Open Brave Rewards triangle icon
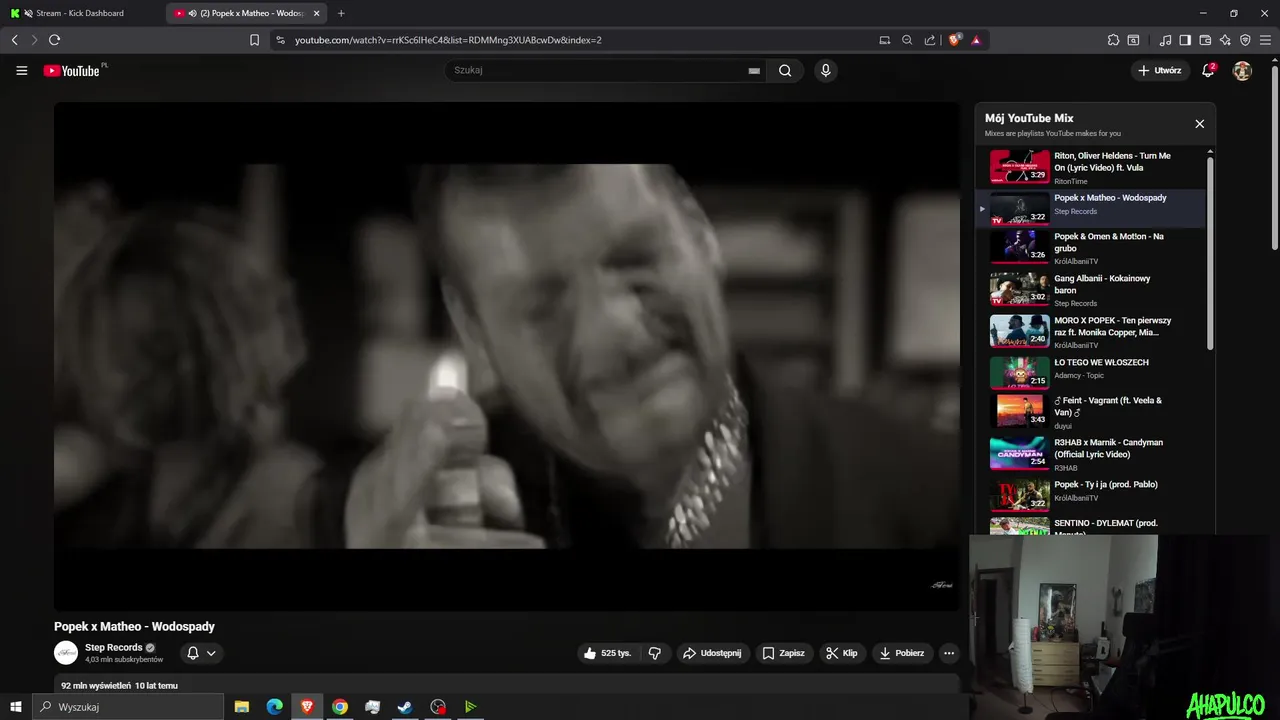This screenshot has height=720, width=1280. [976, 40]
